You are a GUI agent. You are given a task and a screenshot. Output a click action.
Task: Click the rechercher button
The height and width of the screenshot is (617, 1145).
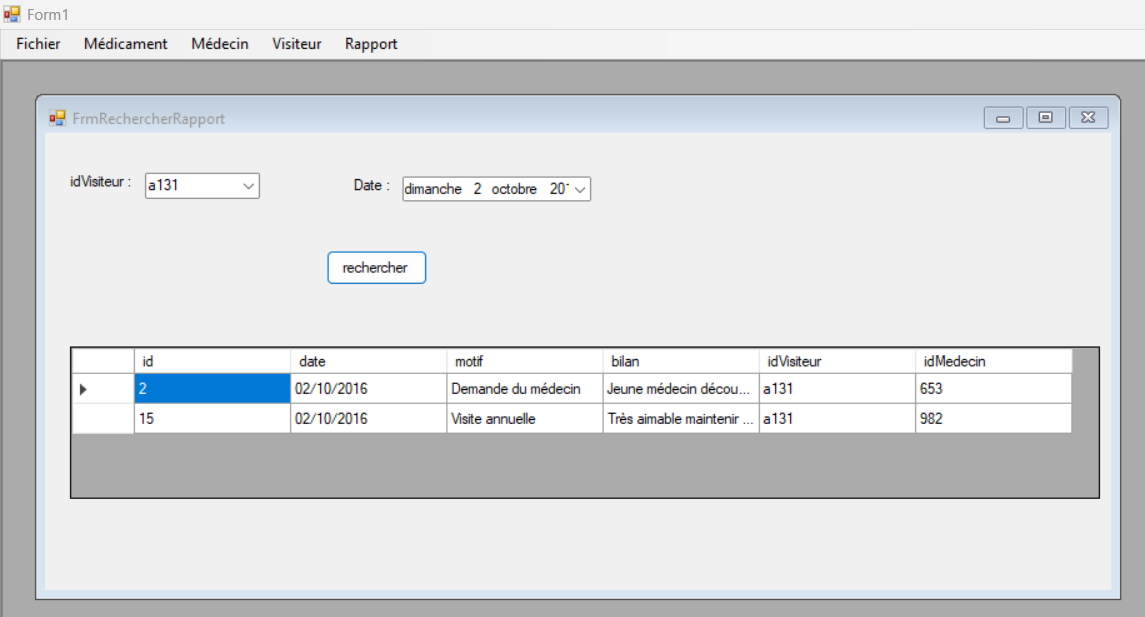pyautogui.click(x=376, y=268)
